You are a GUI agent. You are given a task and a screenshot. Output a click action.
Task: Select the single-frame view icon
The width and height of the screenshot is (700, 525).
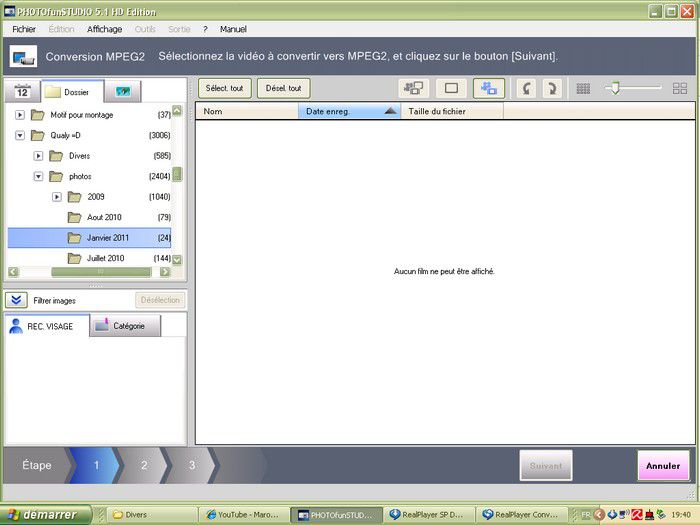(x=450, y=89)
